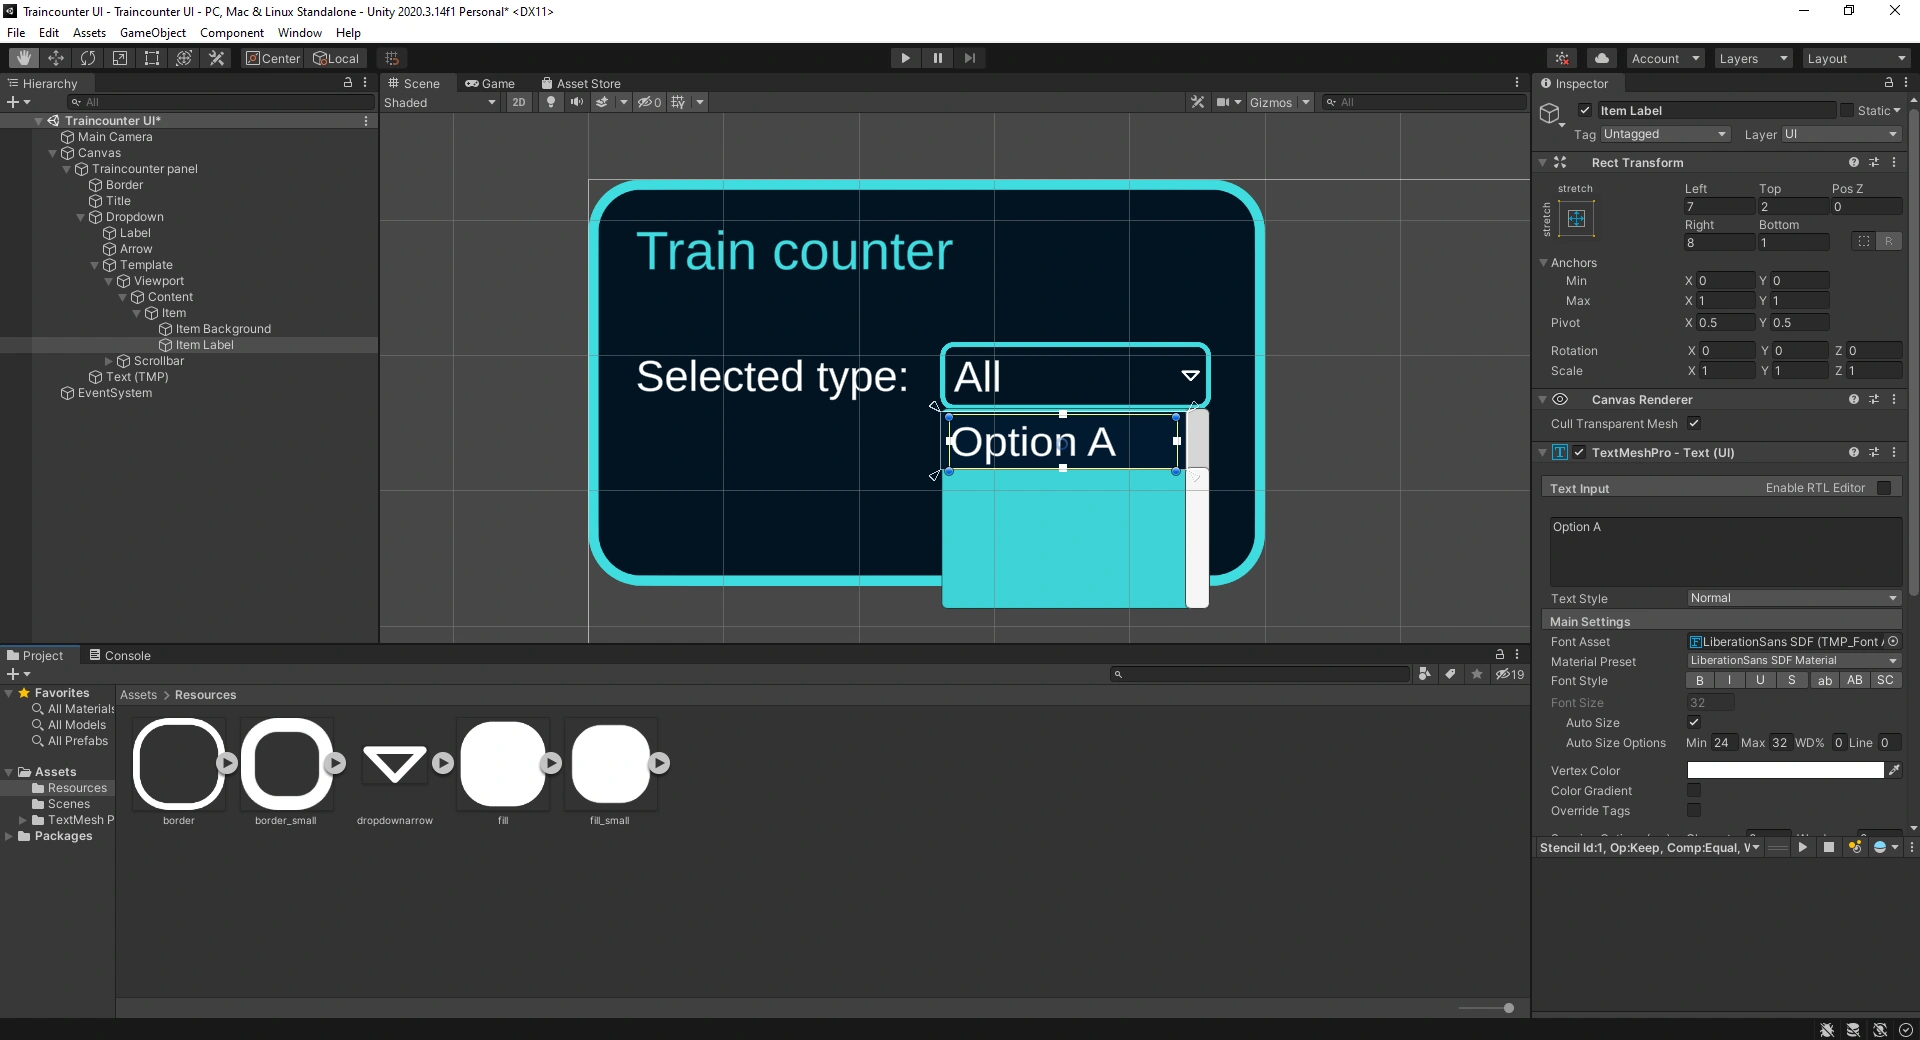Filter project search by type
Image resolution: width=1920 pixels, height=1040 pixels.
1424,674
